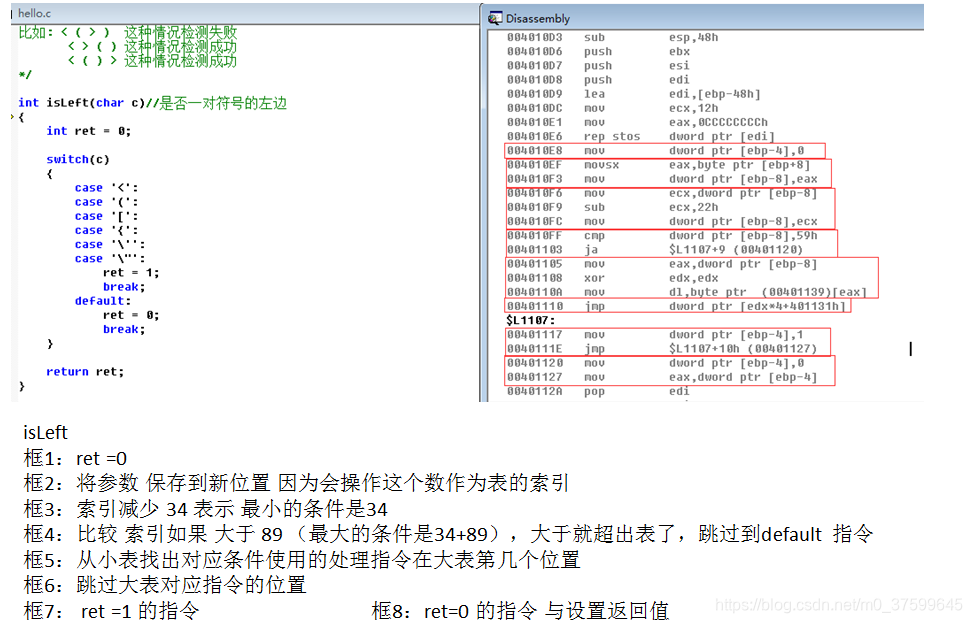Screen dimensions: 972x623
Task: Click the $L1107: label in Disassembly
Action: click(x=531, y=320)
